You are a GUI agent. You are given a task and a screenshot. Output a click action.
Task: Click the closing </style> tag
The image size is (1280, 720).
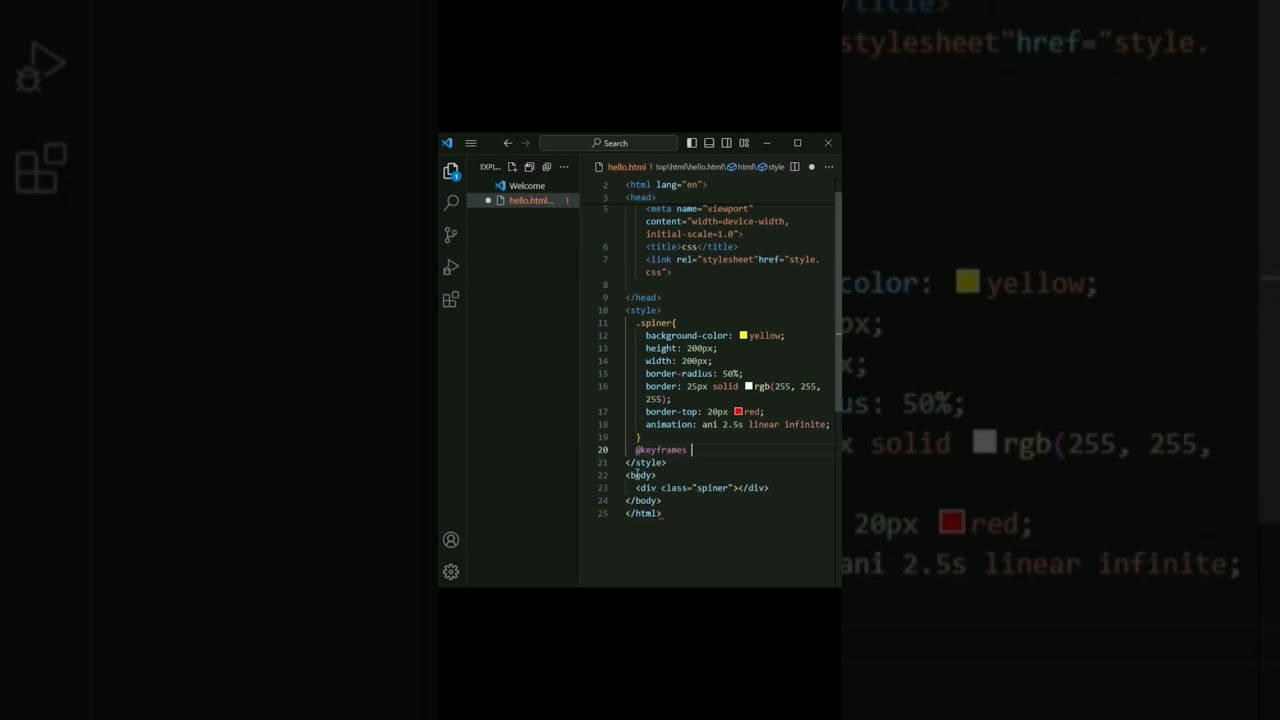pos(646,463)
